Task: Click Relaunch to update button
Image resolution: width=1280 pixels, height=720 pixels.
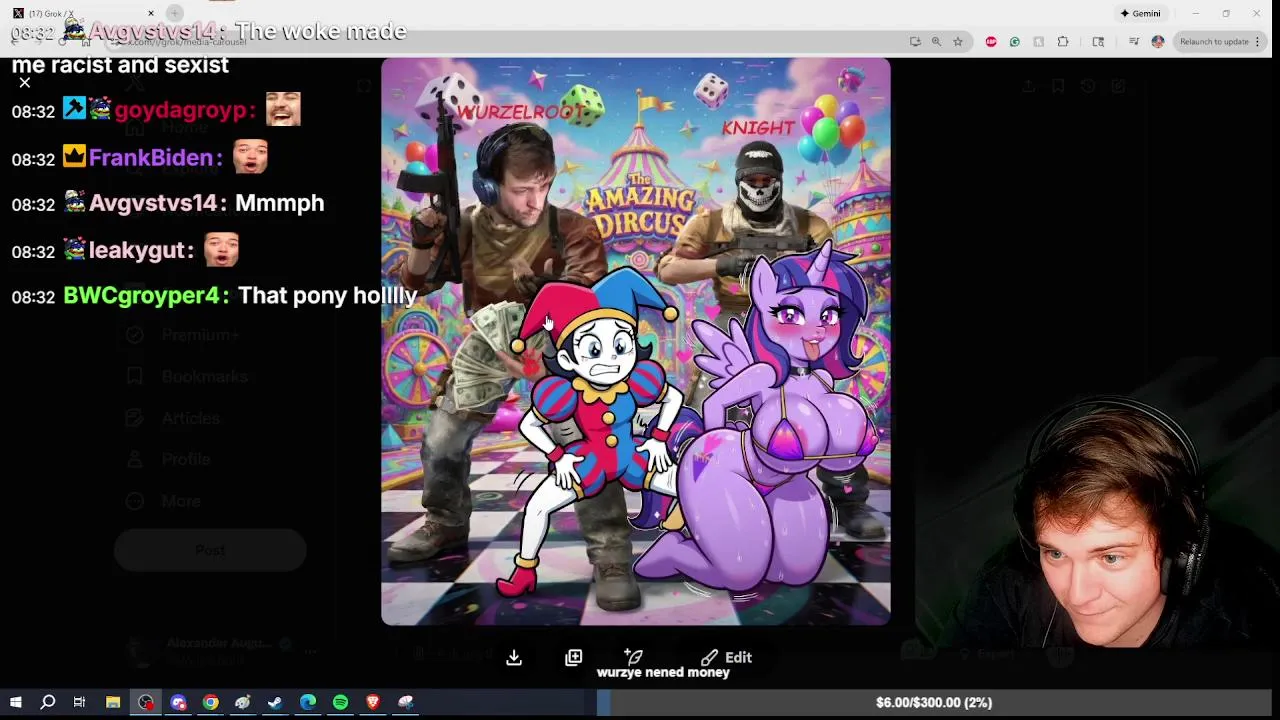Action: pyautogui.click(x=1220, y=41)
